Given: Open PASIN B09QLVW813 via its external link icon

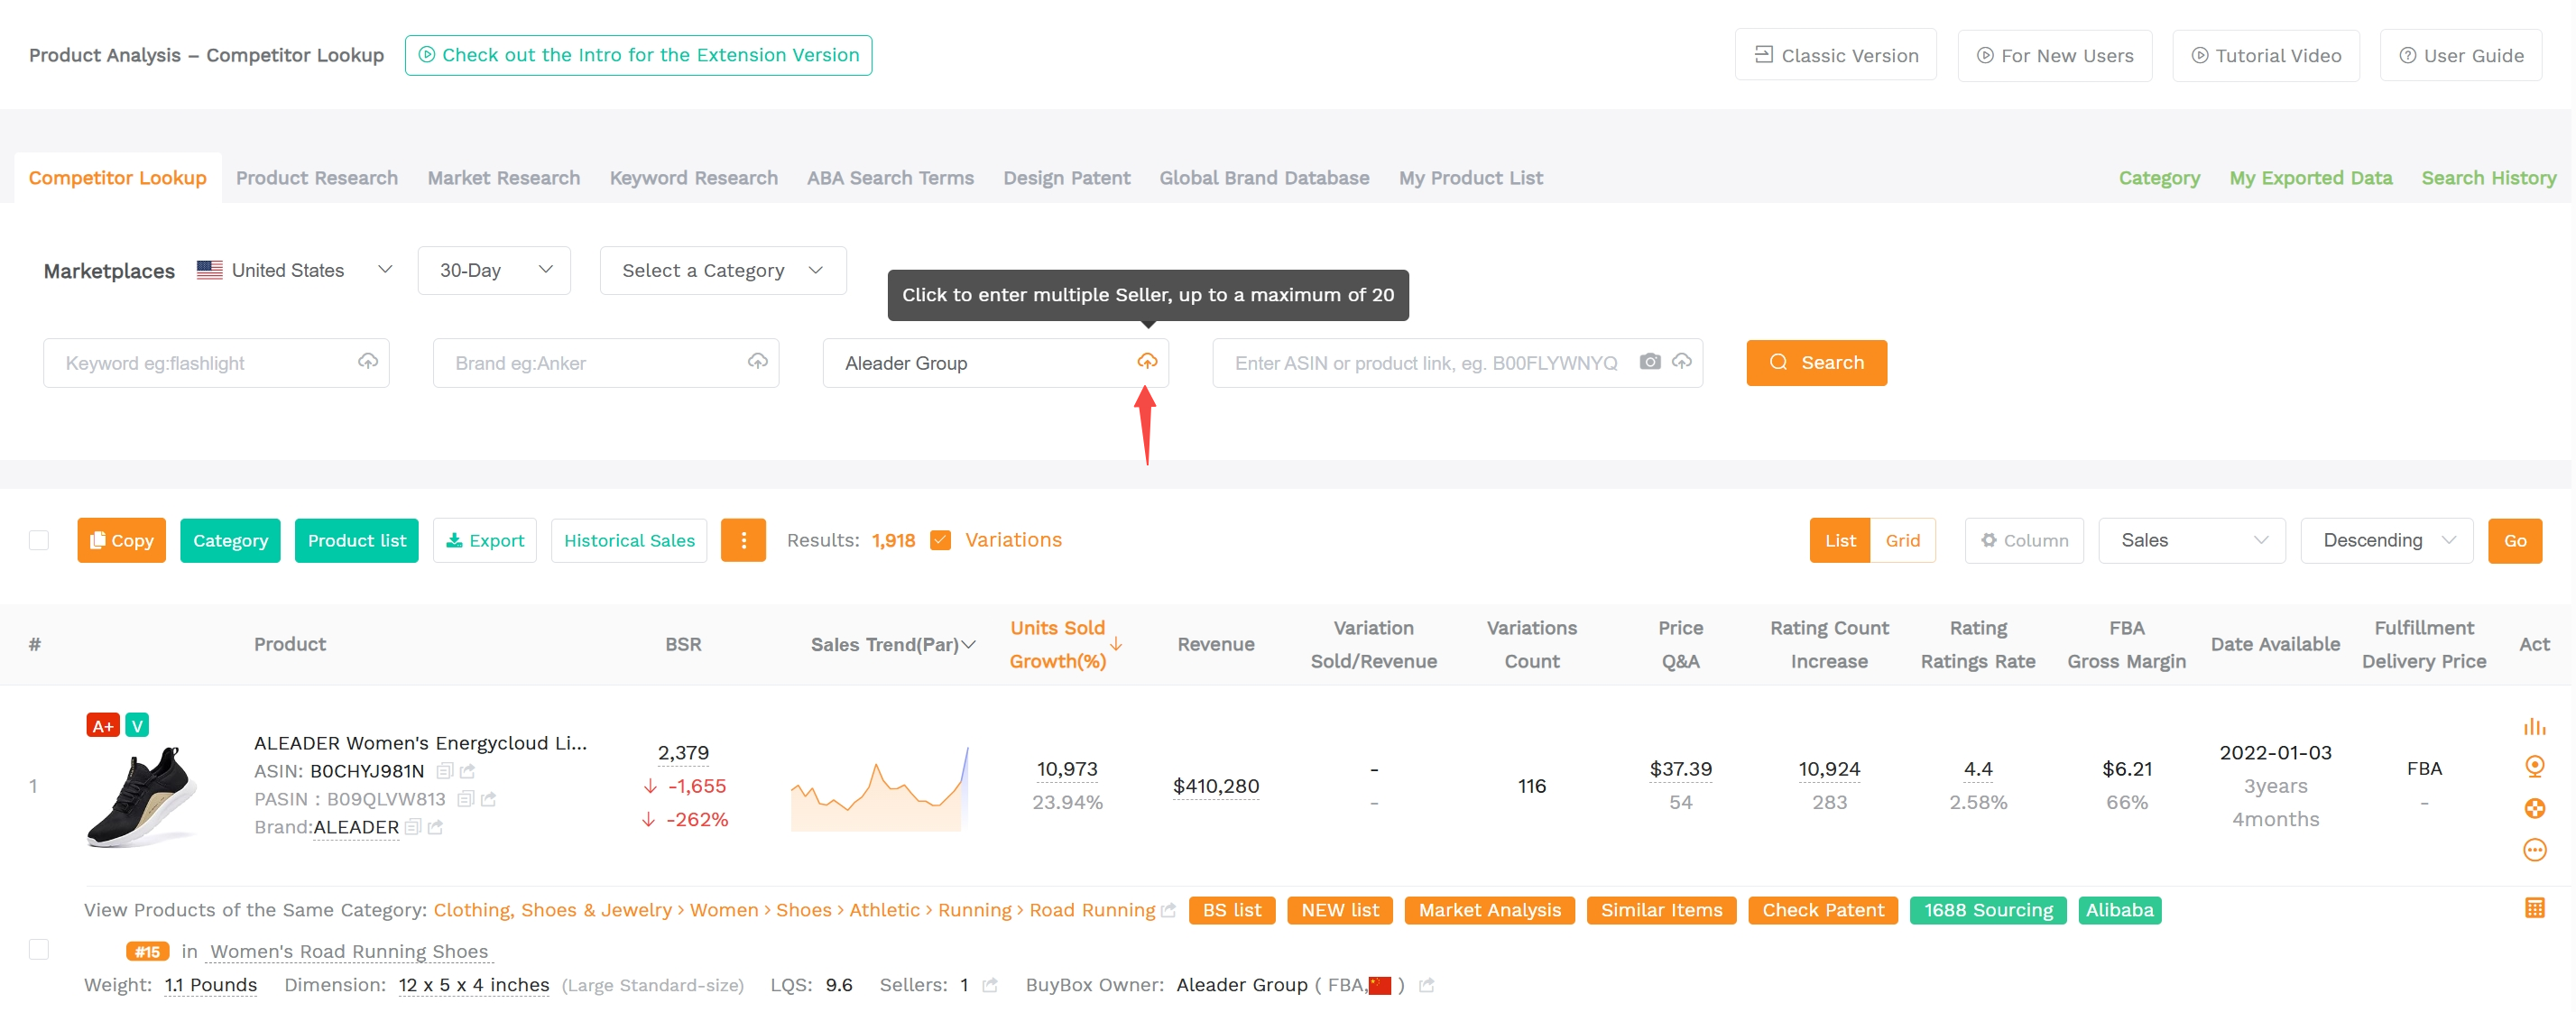Looking at the screenshot, I should pyautogui.click(x=488, y=799).
